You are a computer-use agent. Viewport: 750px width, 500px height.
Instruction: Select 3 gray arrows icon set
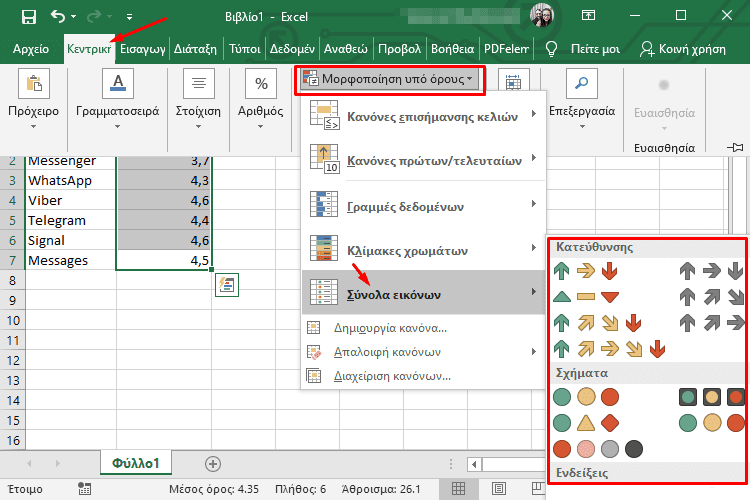[x=712, y=271]
